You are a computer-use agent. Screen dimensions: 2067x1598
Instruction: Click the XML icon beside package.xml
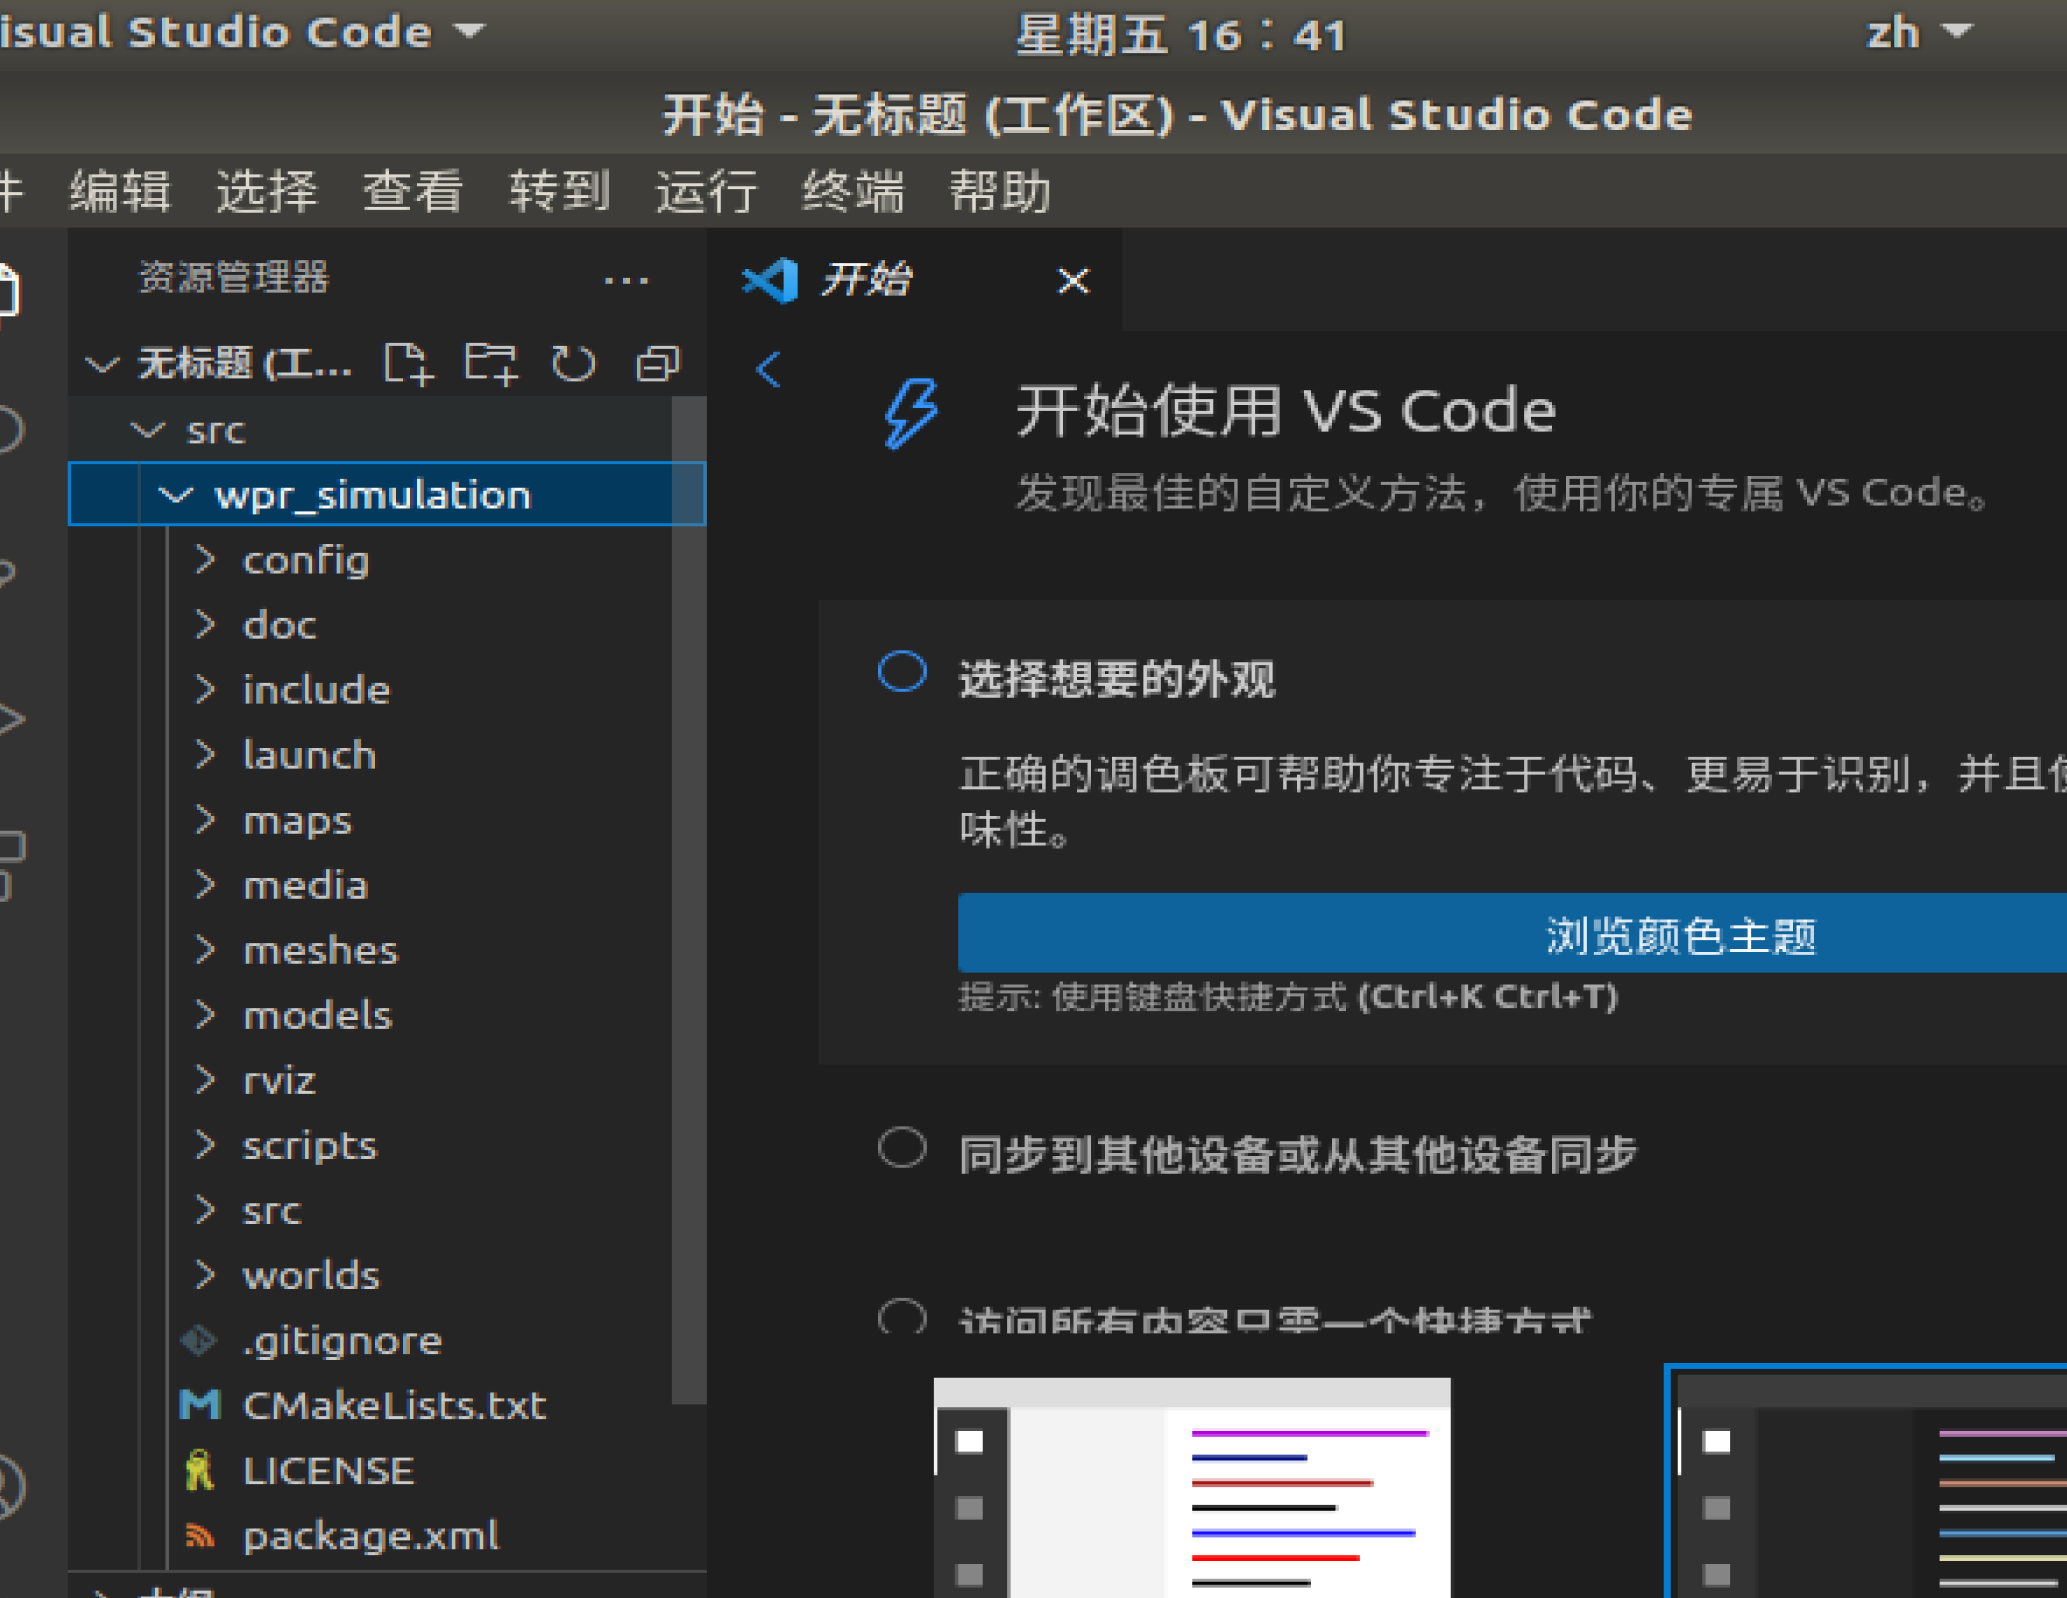[x=200, y=1535]
